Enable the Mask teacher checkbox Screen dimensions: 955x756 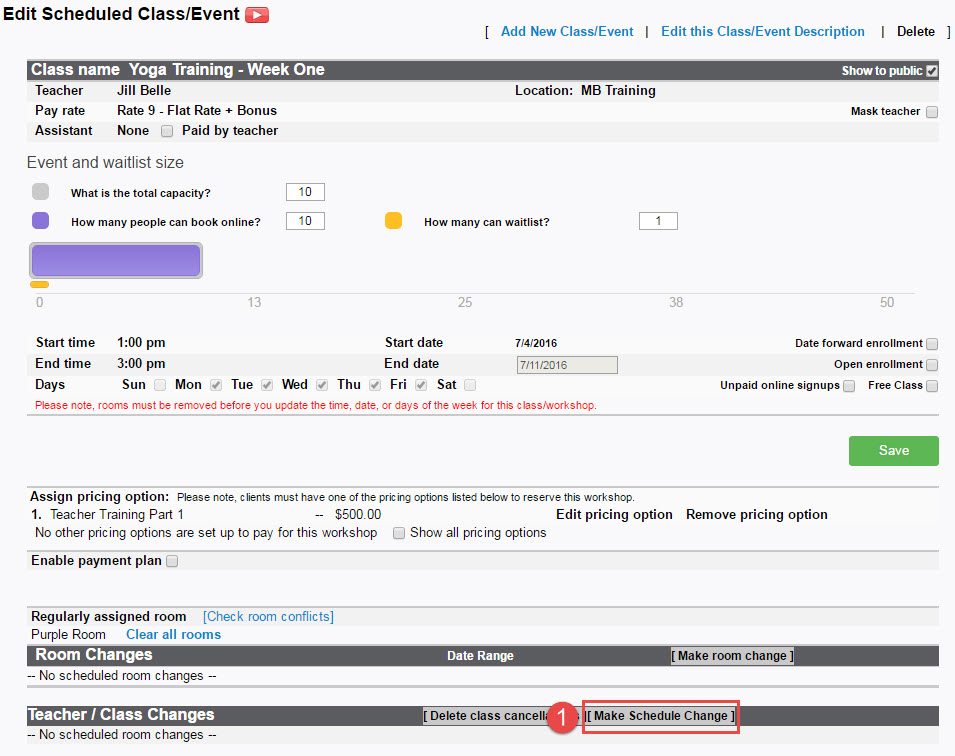(932, 111)
